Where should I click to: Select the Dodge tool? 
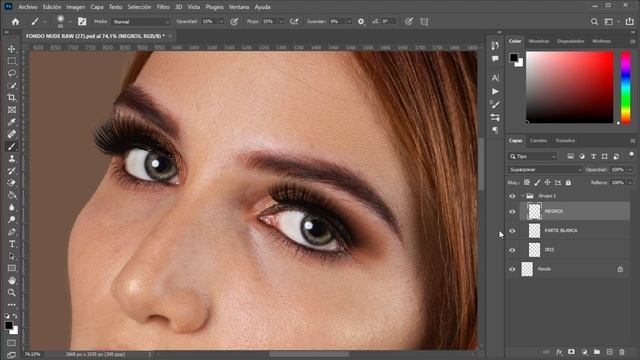point(11,220)
